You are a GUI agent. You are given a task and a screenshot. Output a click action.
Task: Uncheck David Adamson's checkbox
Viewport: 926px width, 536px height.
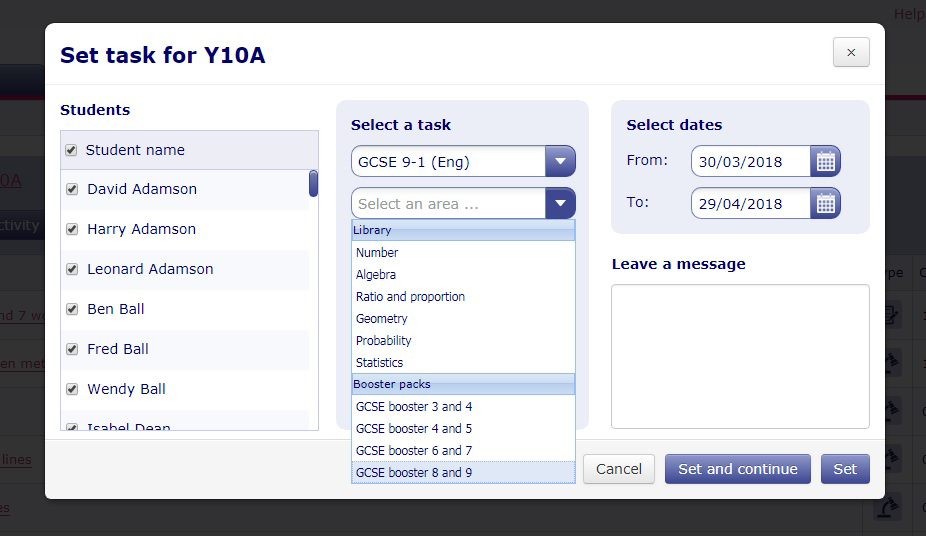pos(72,189)
